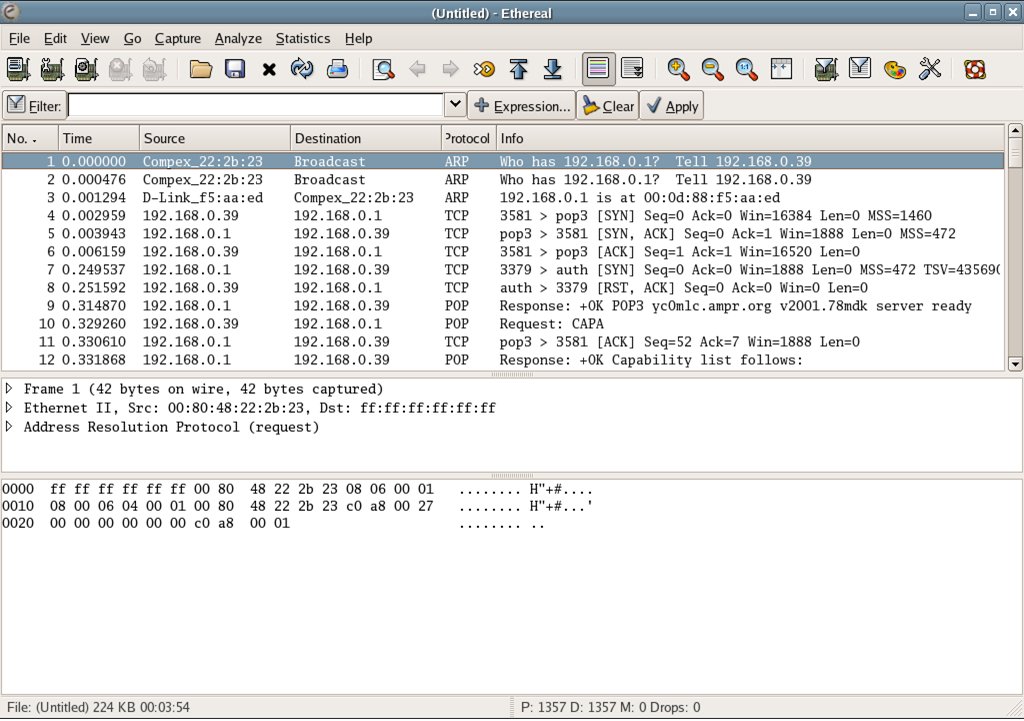Click the display filter text field
The width and height of the screenshot is (1024, 721).
255,105
